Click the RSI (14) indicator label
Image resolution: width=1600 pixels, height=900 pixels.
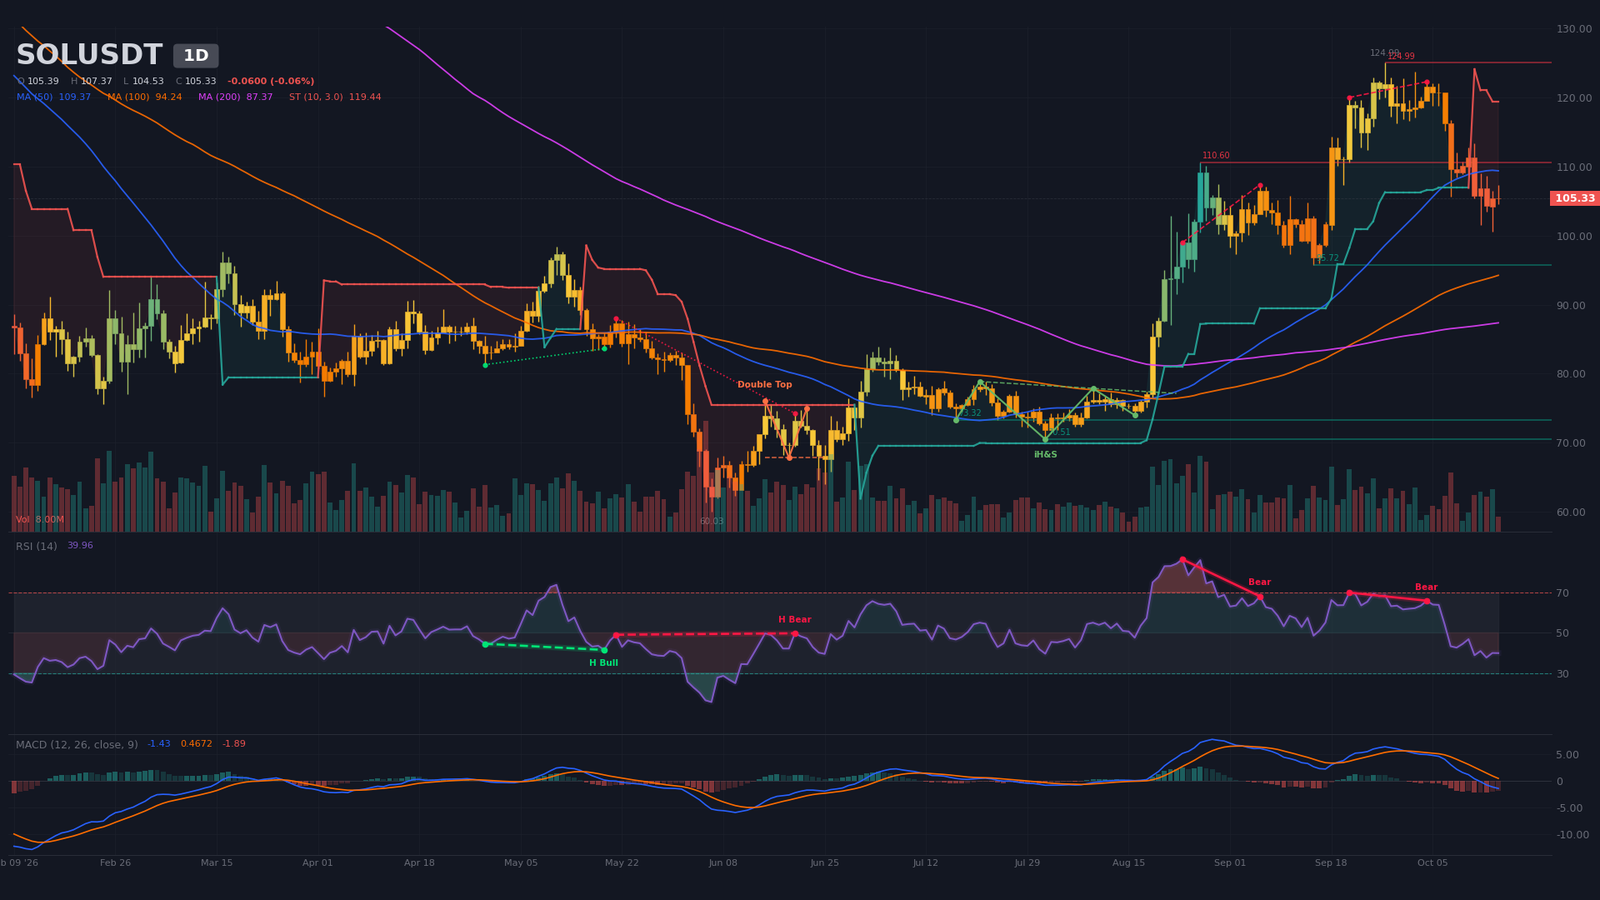click(x=36, y=546)
